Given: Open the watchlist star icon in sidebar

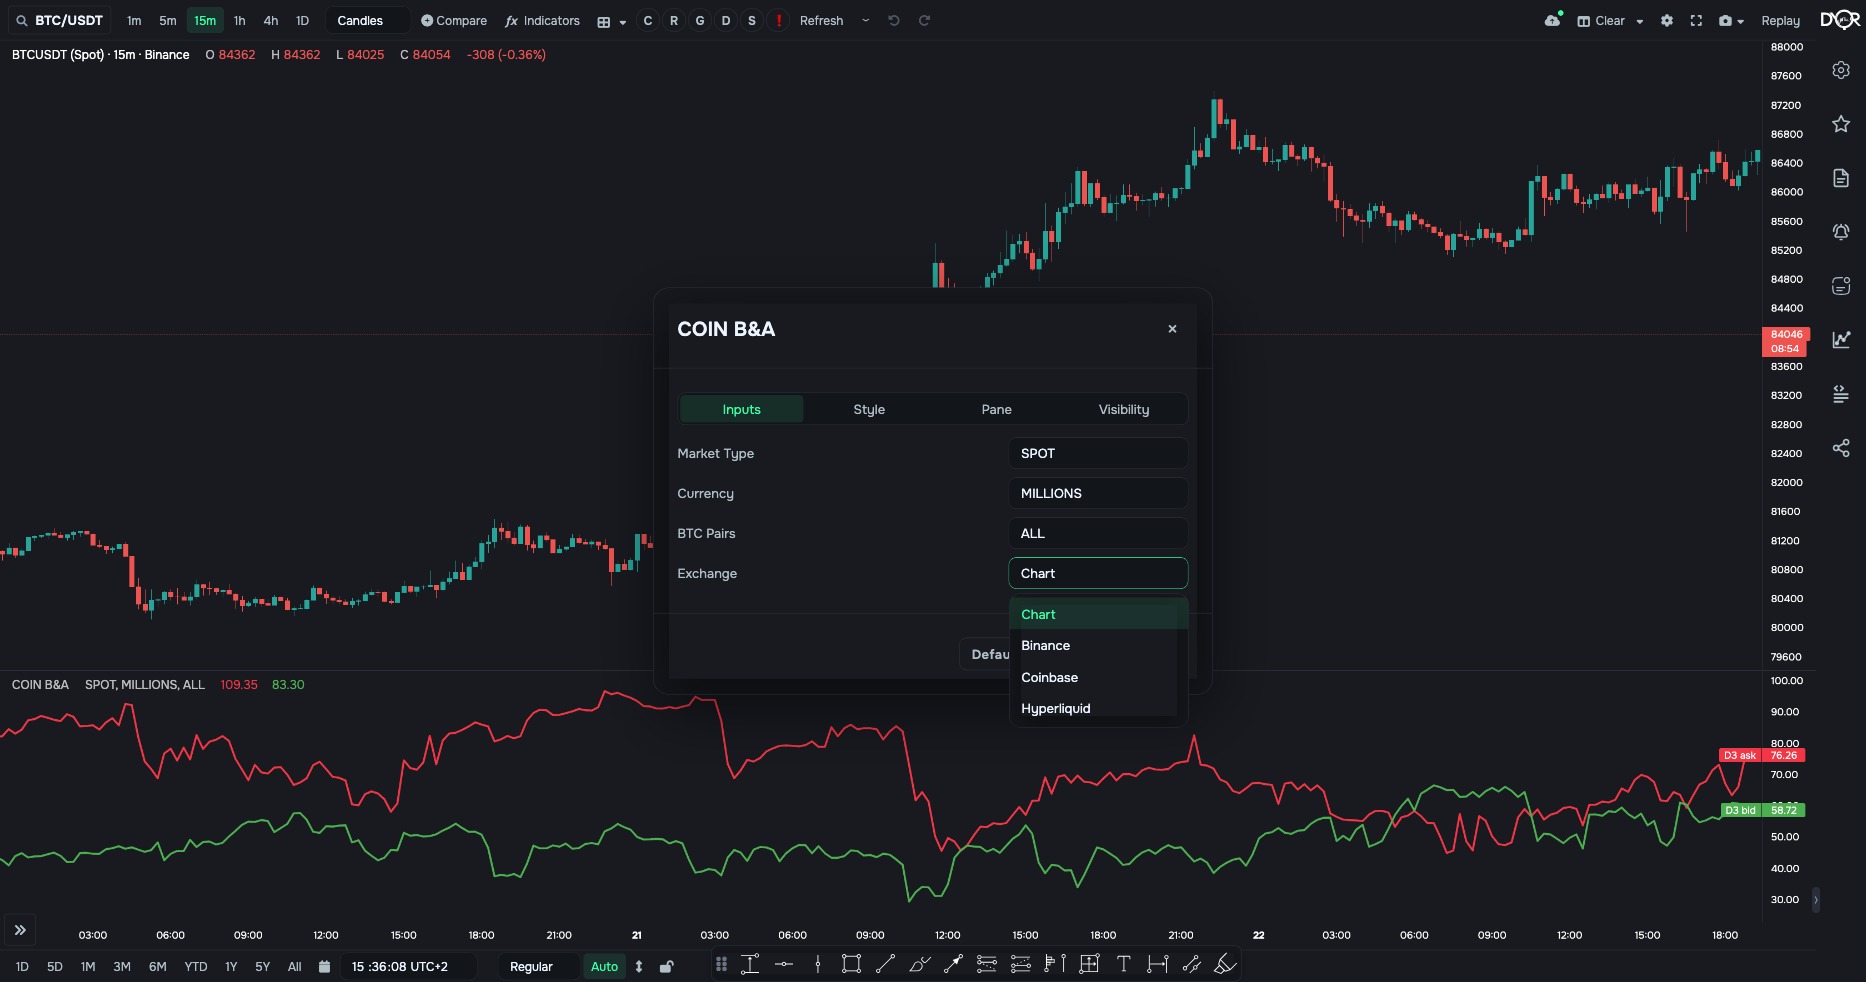Looking at the screenshot, I should coord(1841,124).
